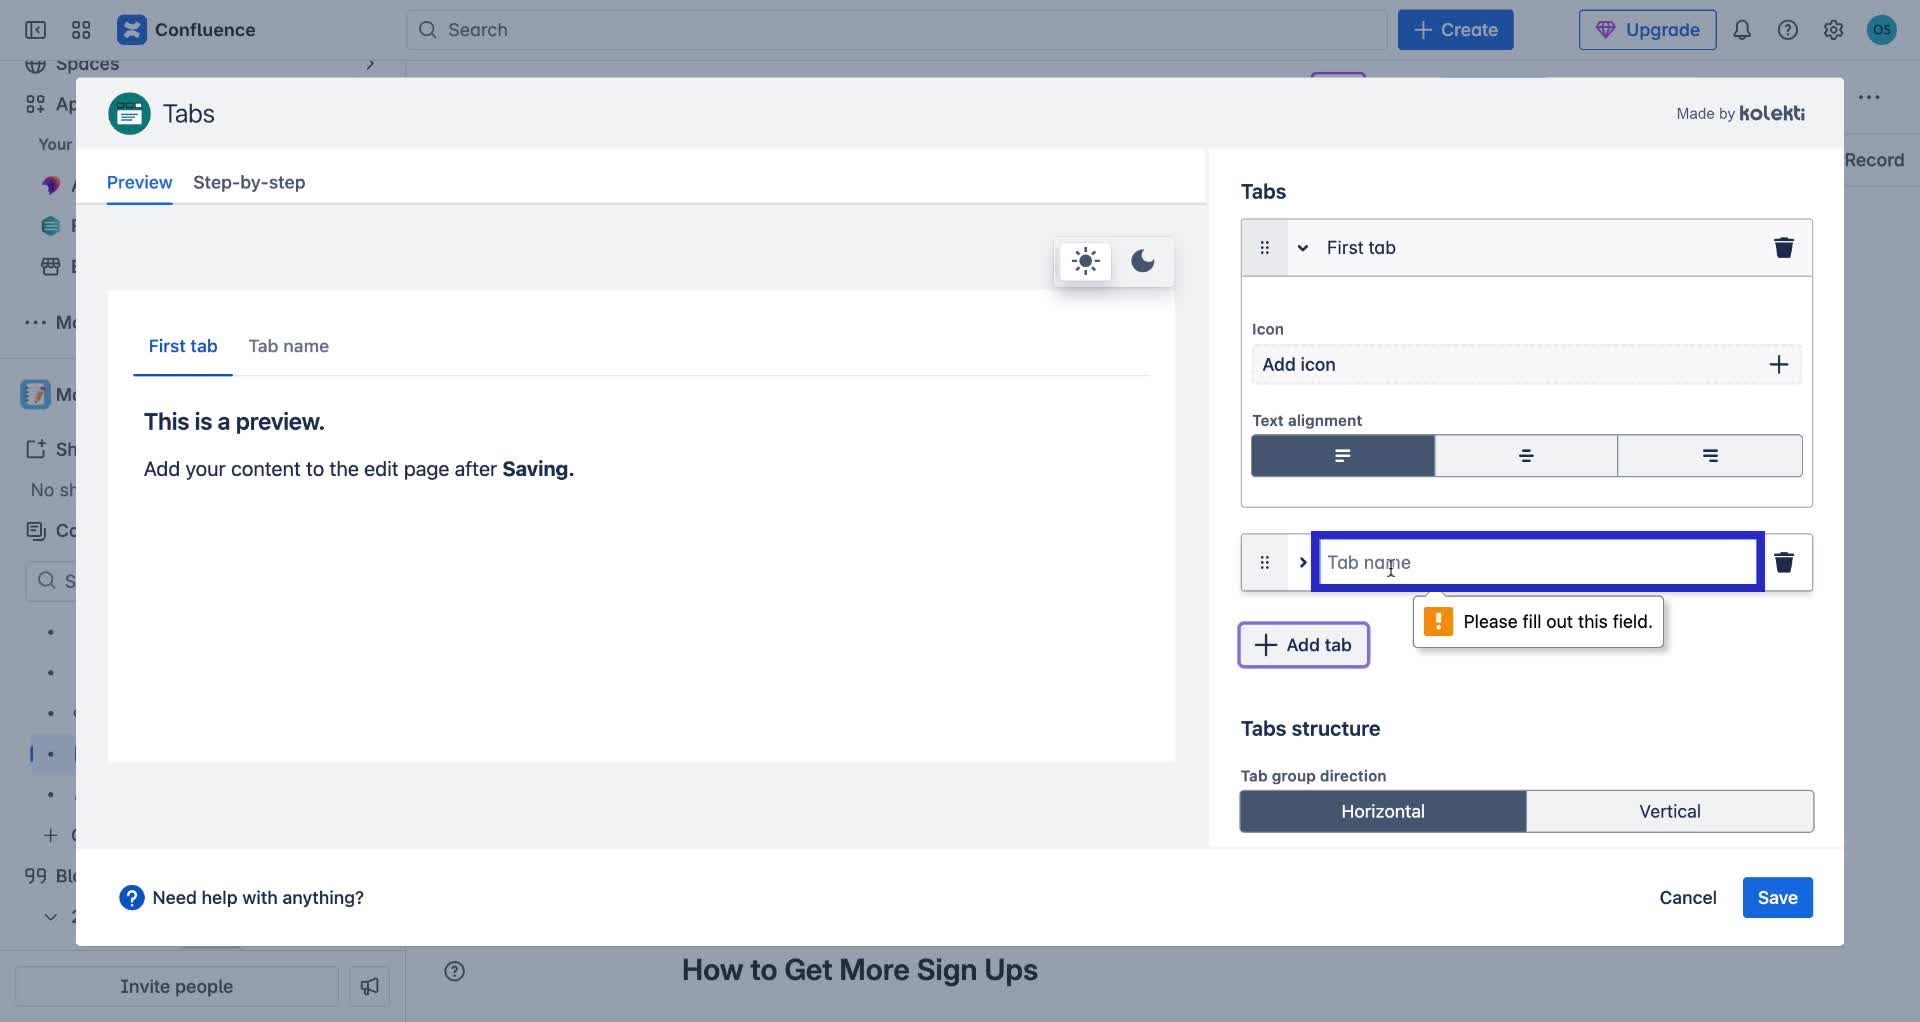Select Tab name in the preview
Viewport: 1920px width, 1022px height.
click(289, 346)
